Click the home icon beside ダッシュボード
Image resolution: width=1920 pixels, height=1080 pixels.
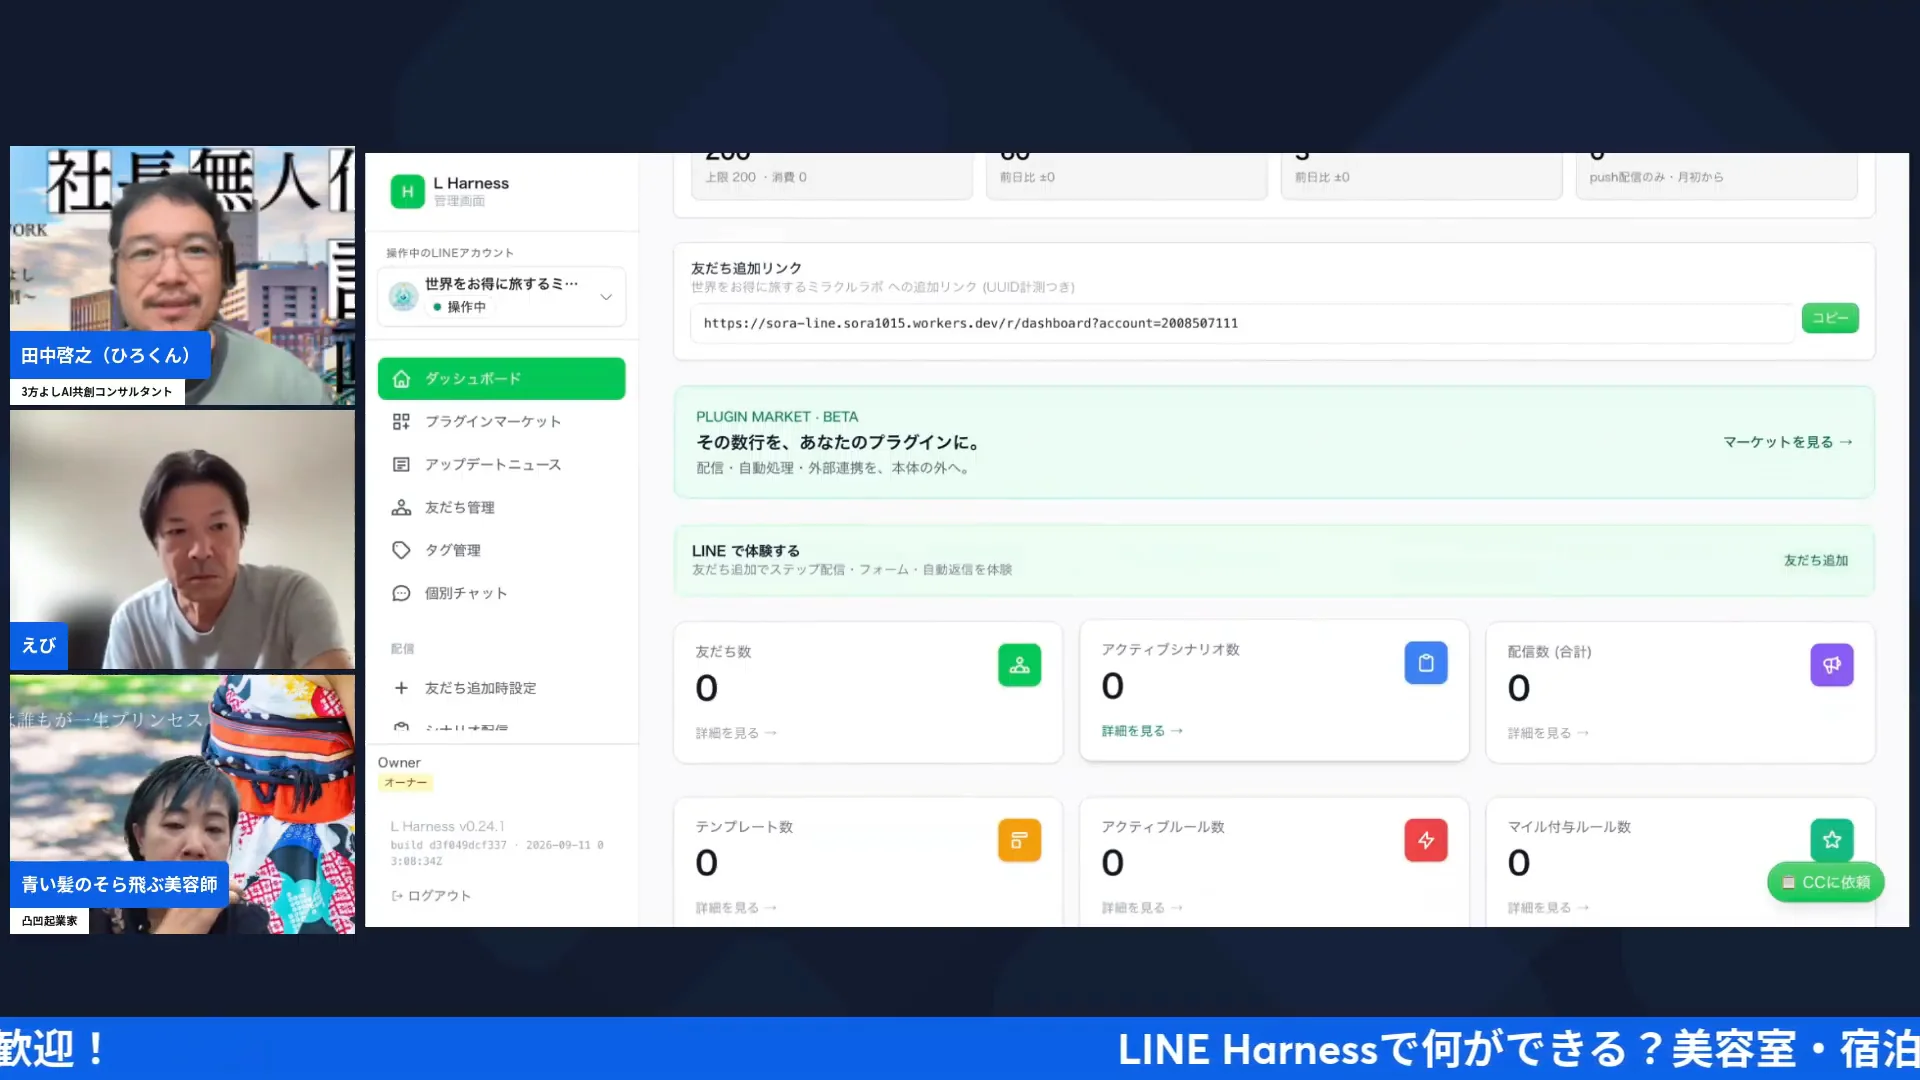point(401,379)
